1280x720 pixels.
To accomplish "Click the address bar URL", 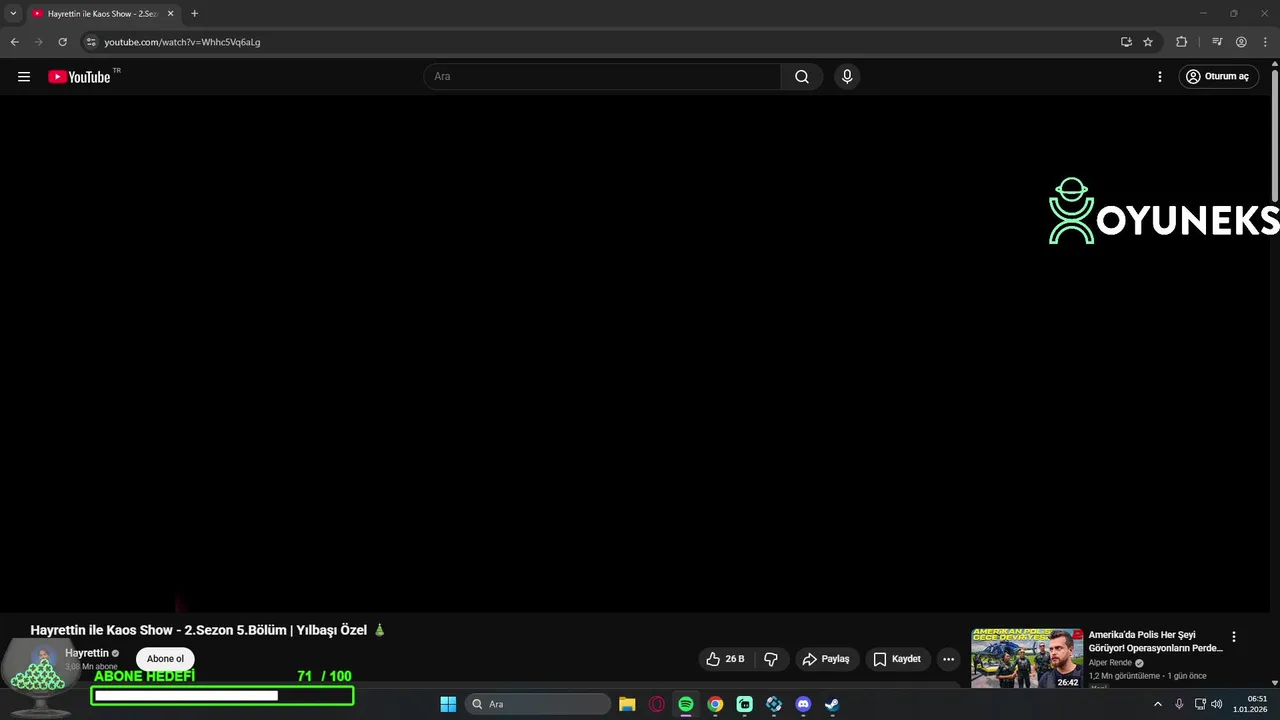I will (x=182, y=42).
